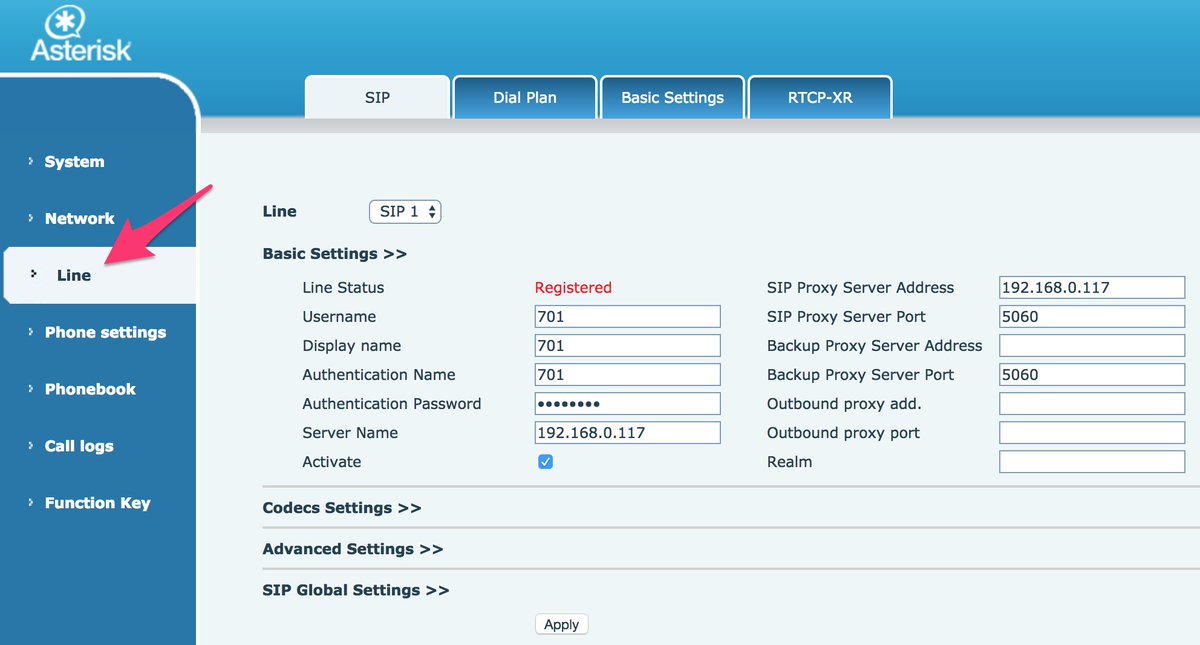
Task: Click the arrow bullet beside Line
Action: (35, 273)
